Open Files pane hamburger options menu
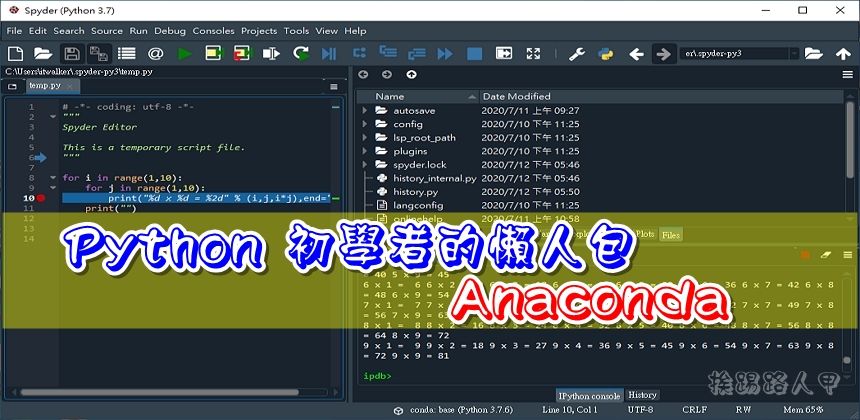Viewport: 860px width, 420px height. tap(847, 75)
